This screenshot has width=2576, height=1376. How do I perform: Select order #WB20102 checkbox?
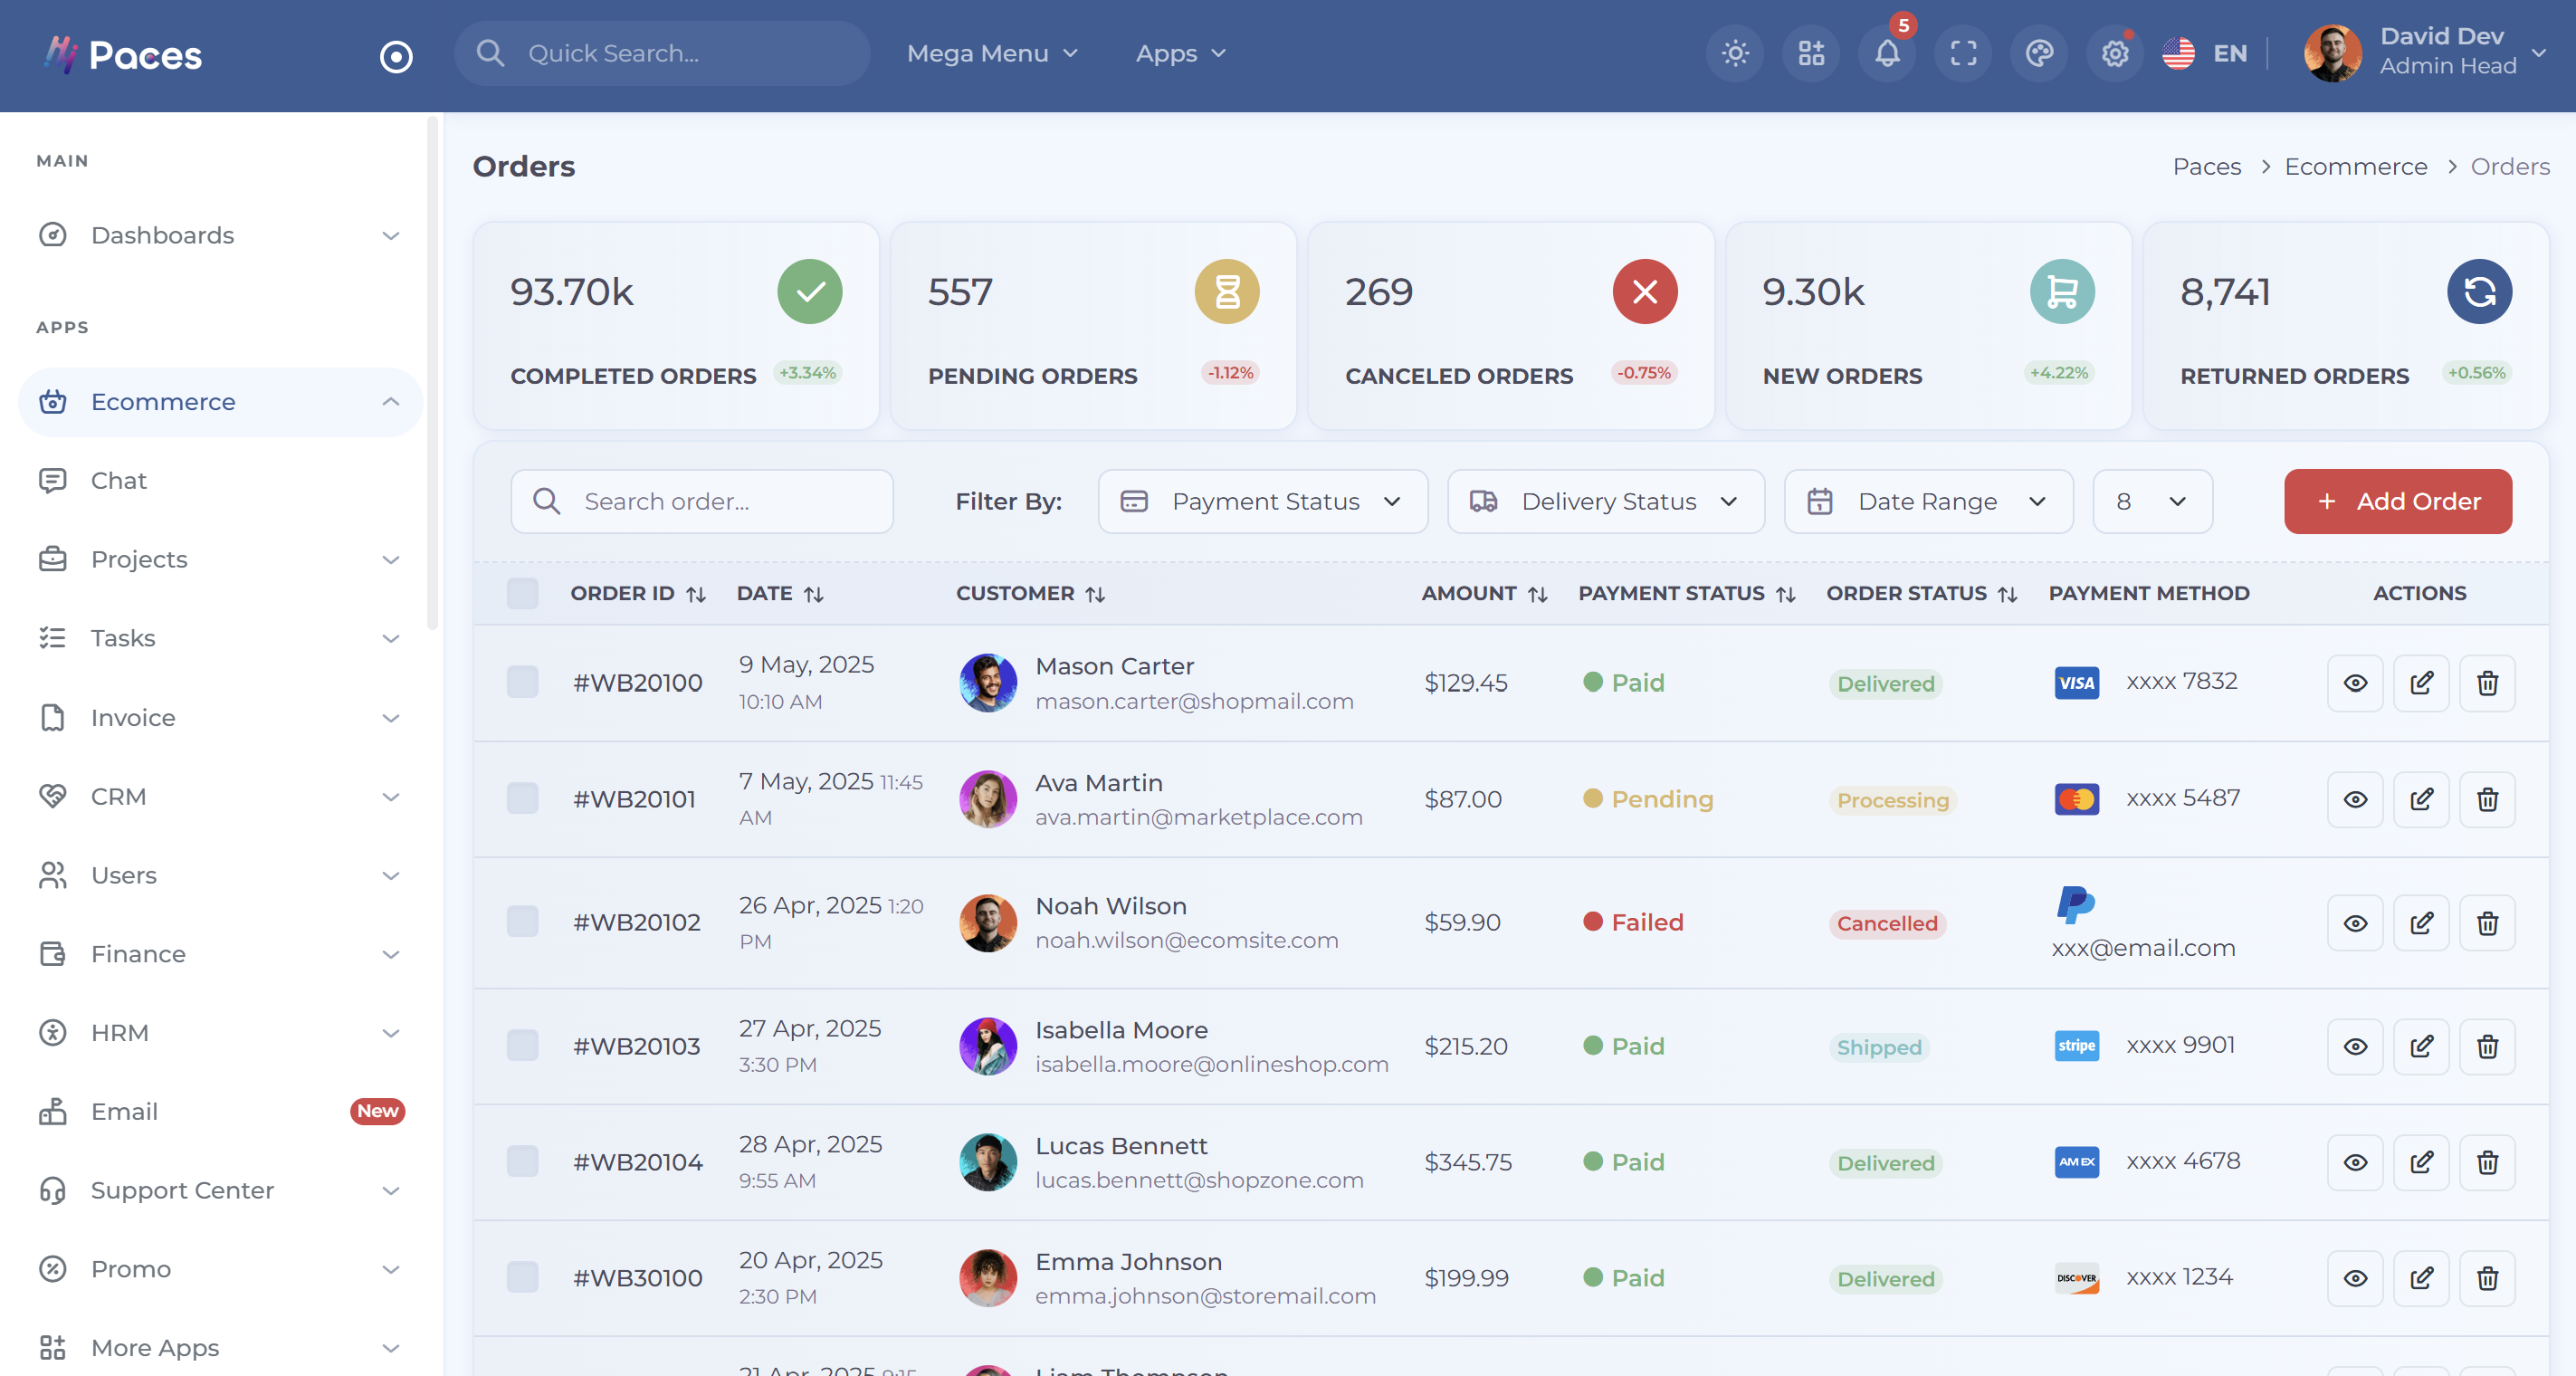(522, 921)
